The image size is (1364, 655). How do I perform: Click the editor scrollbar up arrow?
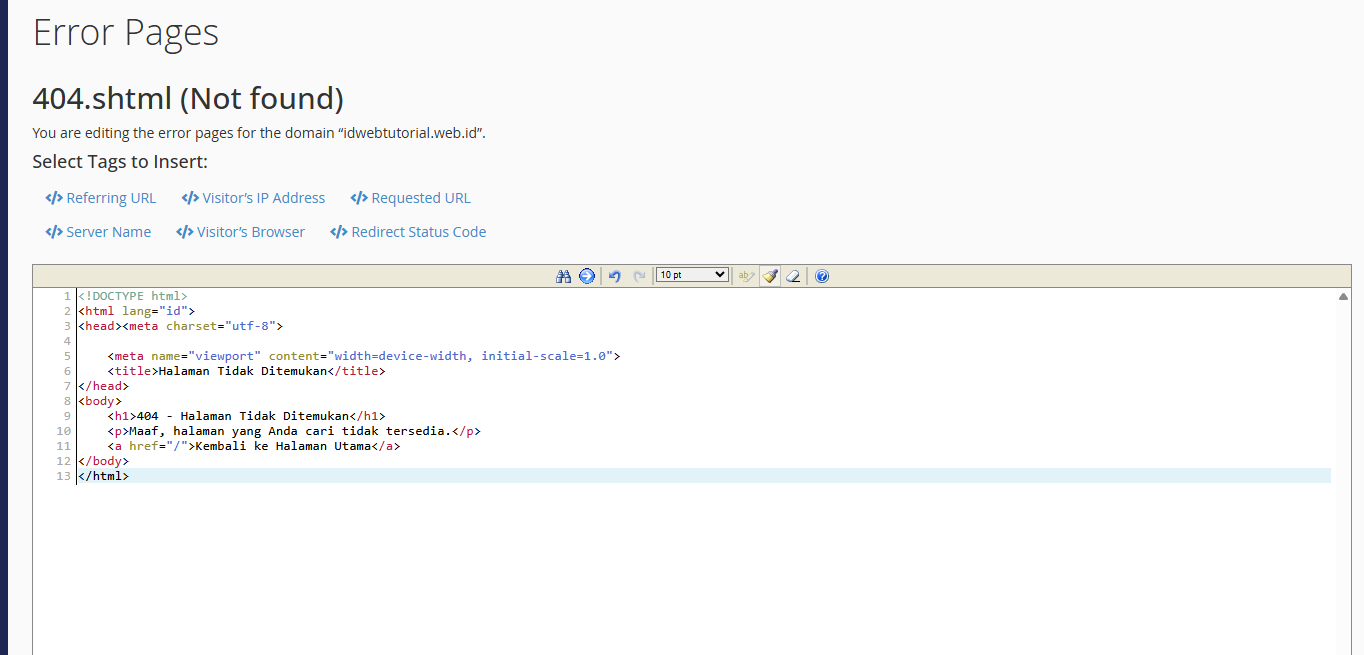(x=1343, y=297)
